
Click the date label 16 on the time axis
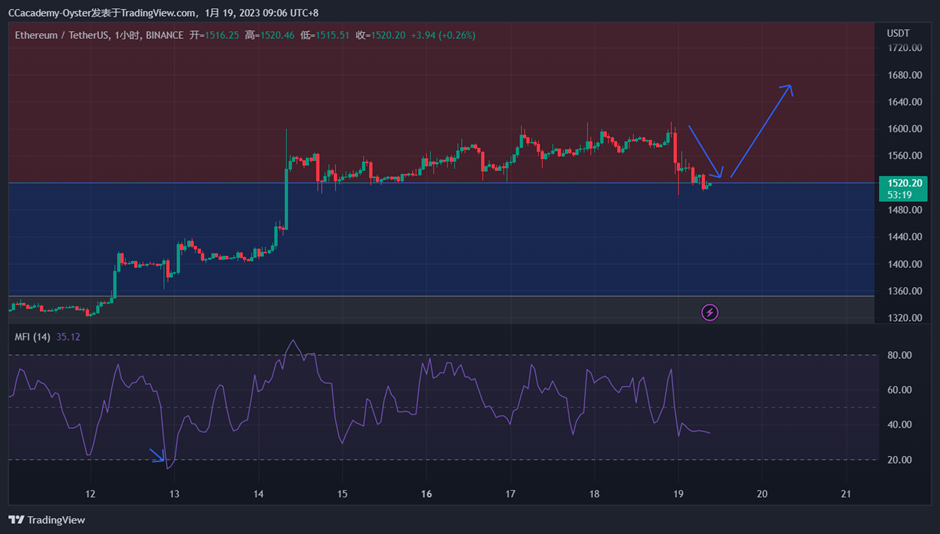click(426, 494)
